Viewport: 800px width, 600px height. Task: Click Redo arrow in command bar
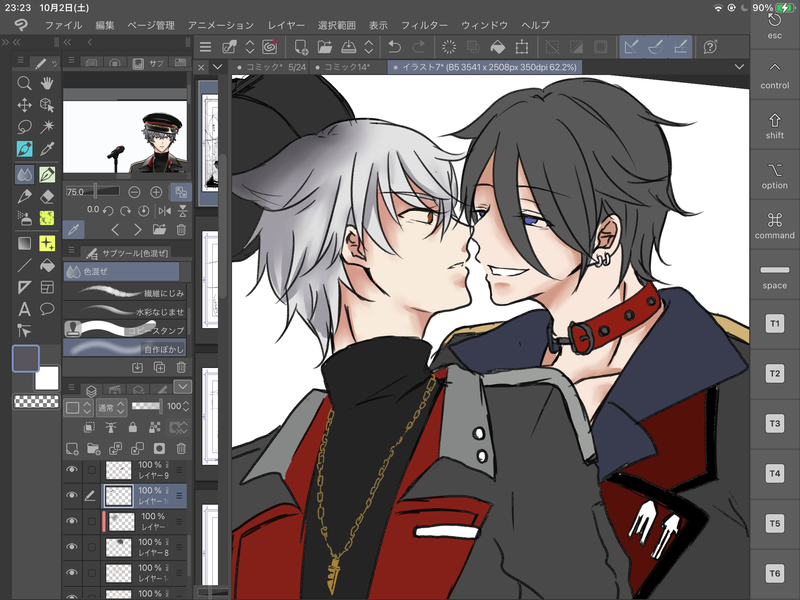[x=418, y=47]
